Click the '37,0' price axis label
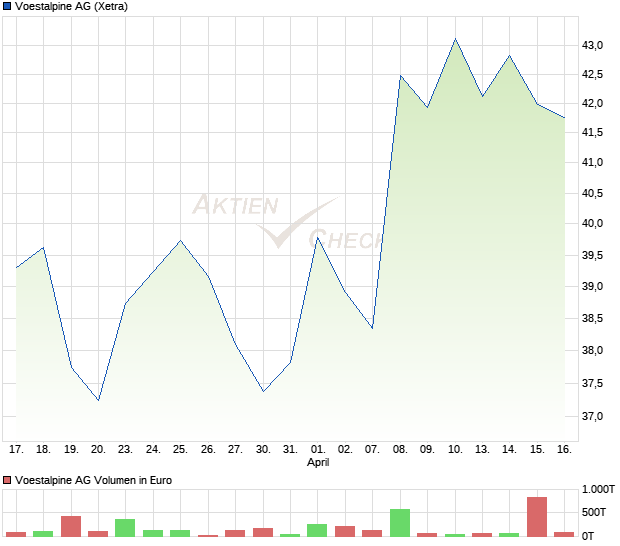The width and height of the screenshot is (620, 546). (592, 416)
